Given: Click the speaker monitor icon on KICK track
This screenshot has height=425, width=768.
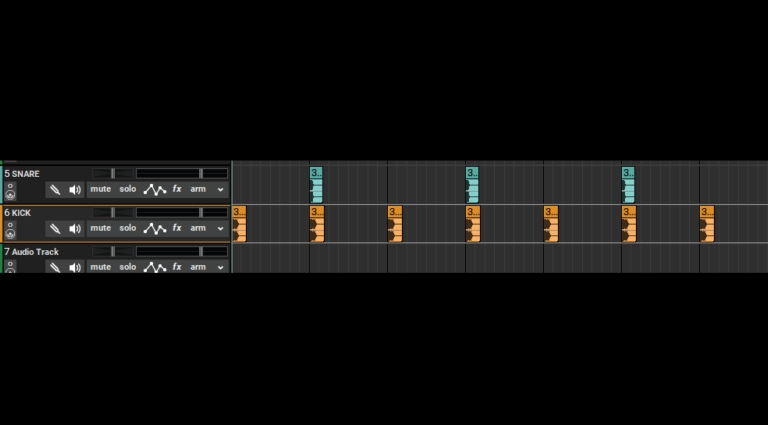Looking at the screenshot, I should (75, 228).
